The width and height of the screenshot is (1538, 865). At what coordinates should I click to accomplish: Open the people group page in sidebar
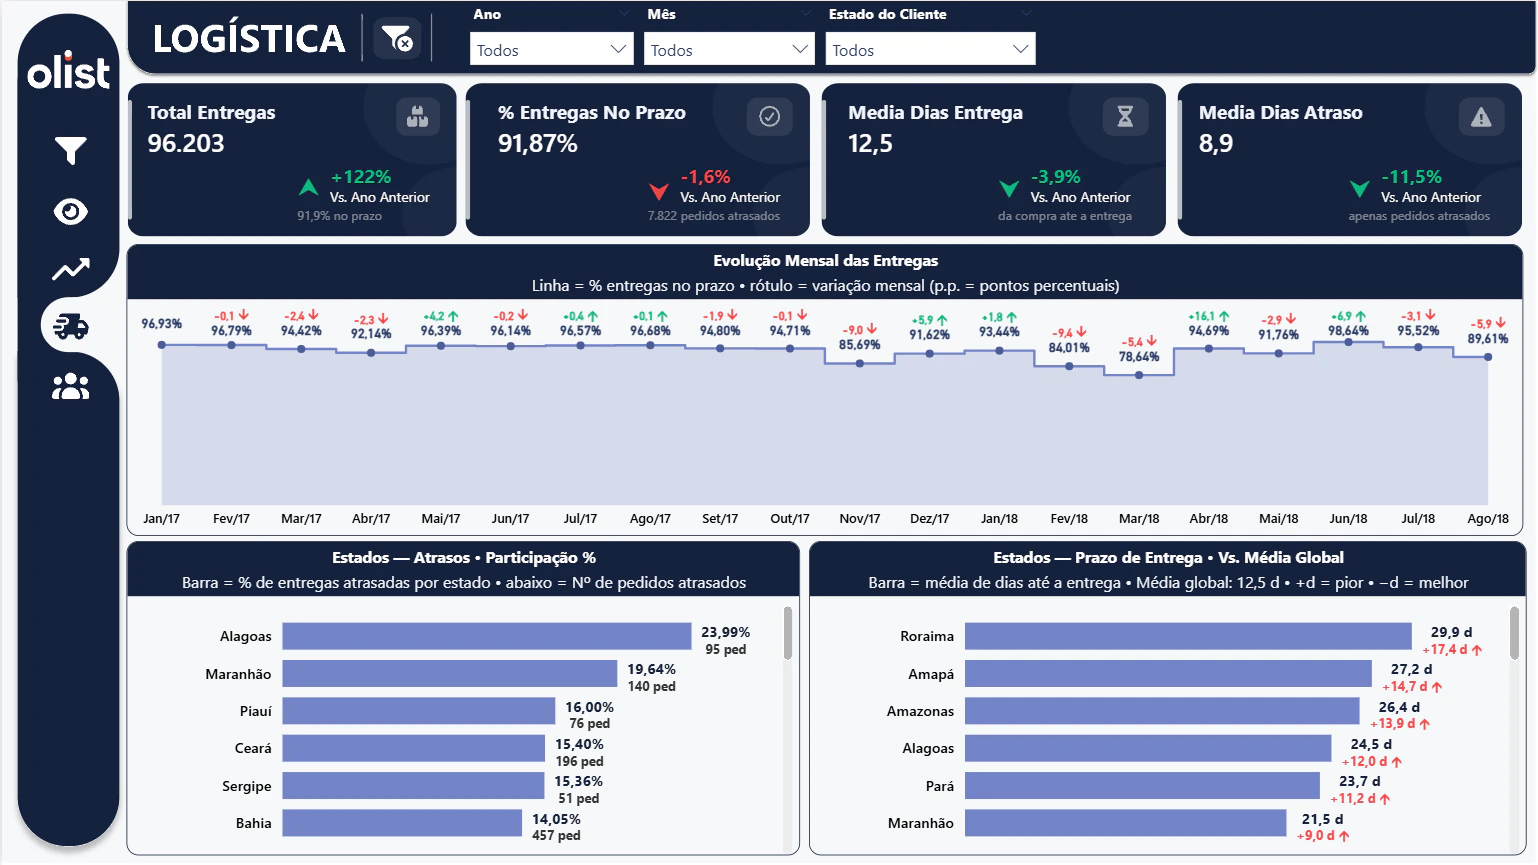pyautogui.click(x=70, y=386)
